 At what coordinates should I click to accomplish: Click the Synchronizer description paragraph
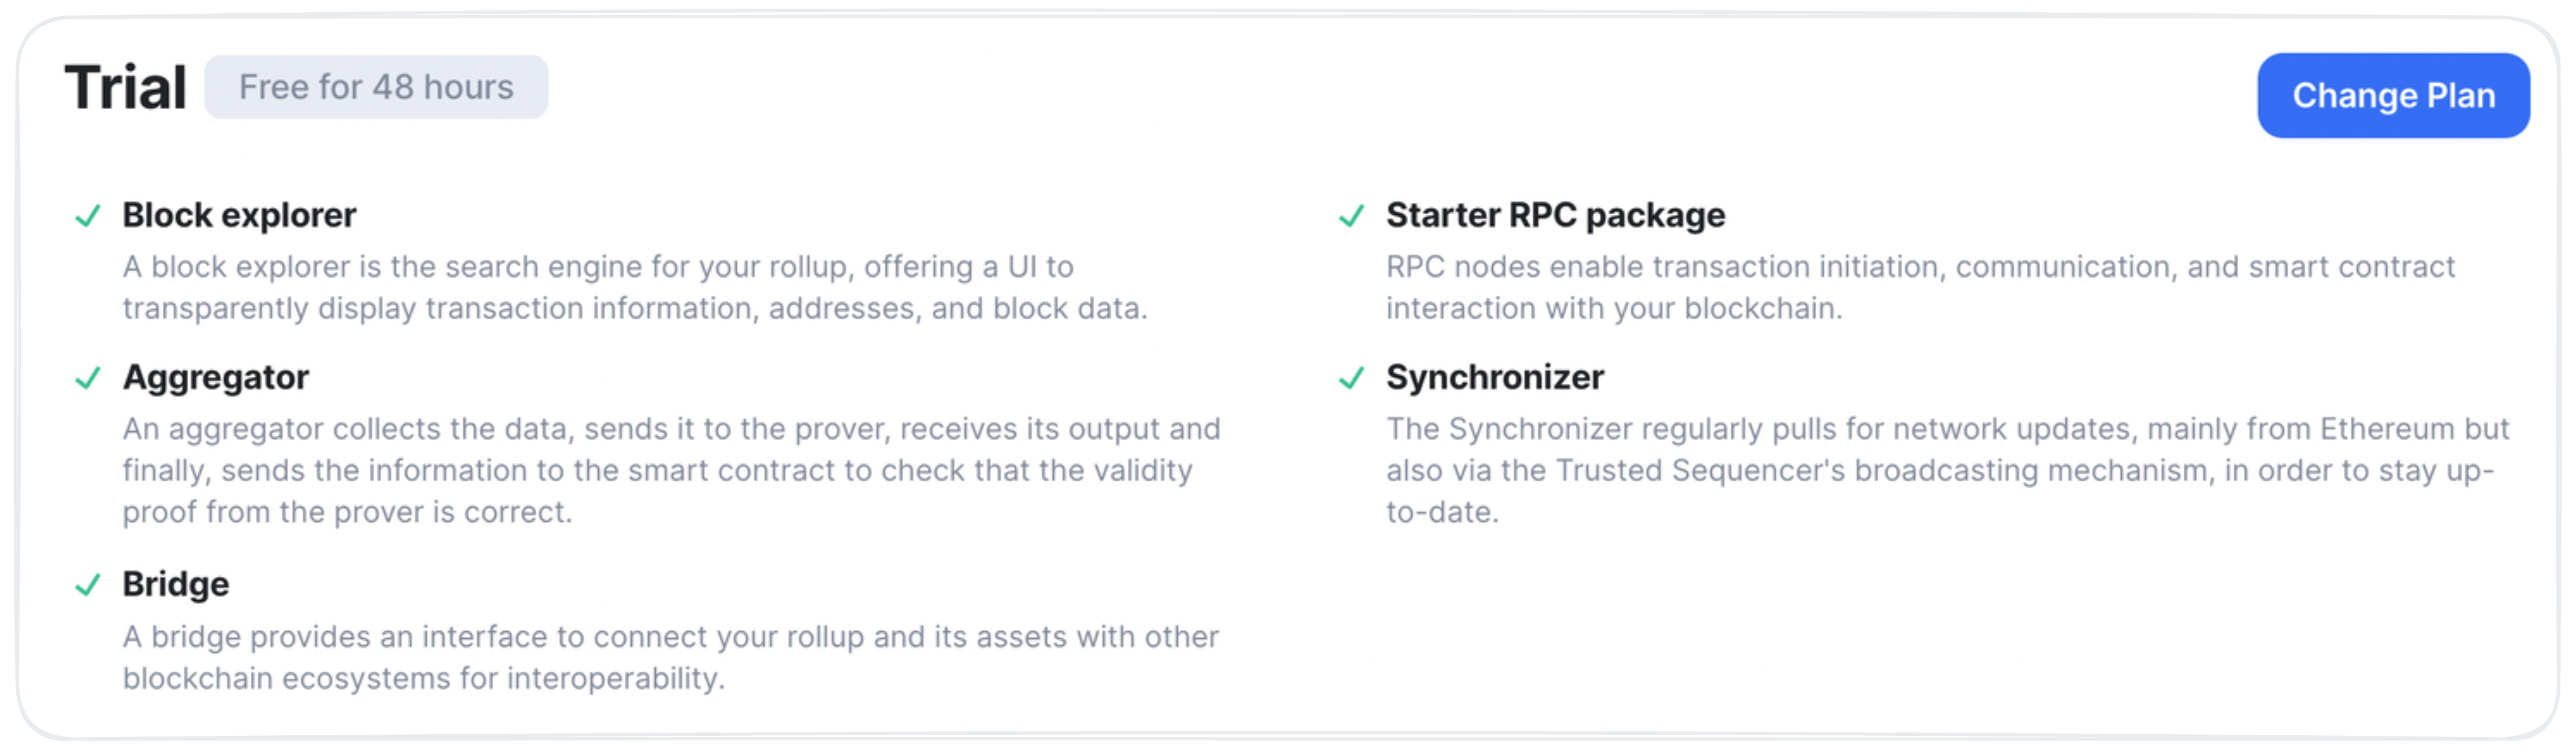[x=1947, y=470]
